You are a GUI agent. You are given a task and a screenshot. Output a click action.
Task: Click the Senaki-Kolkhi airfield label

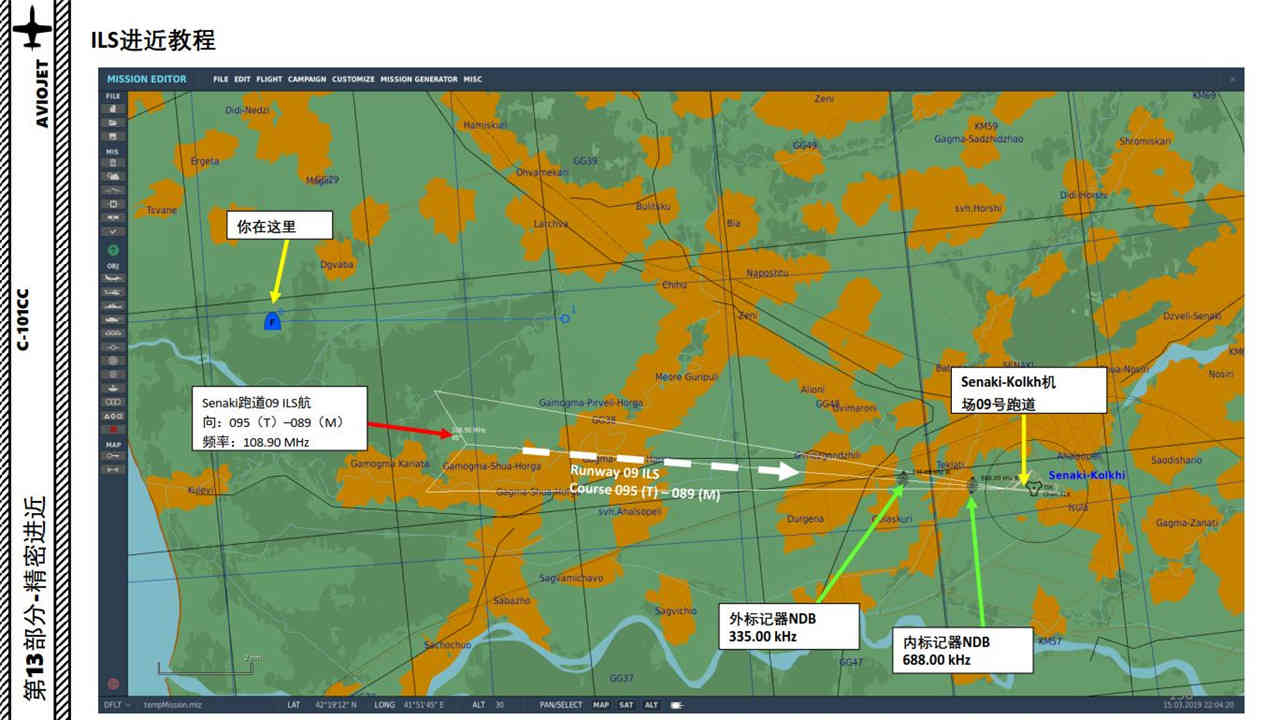tap(1087, 475)
